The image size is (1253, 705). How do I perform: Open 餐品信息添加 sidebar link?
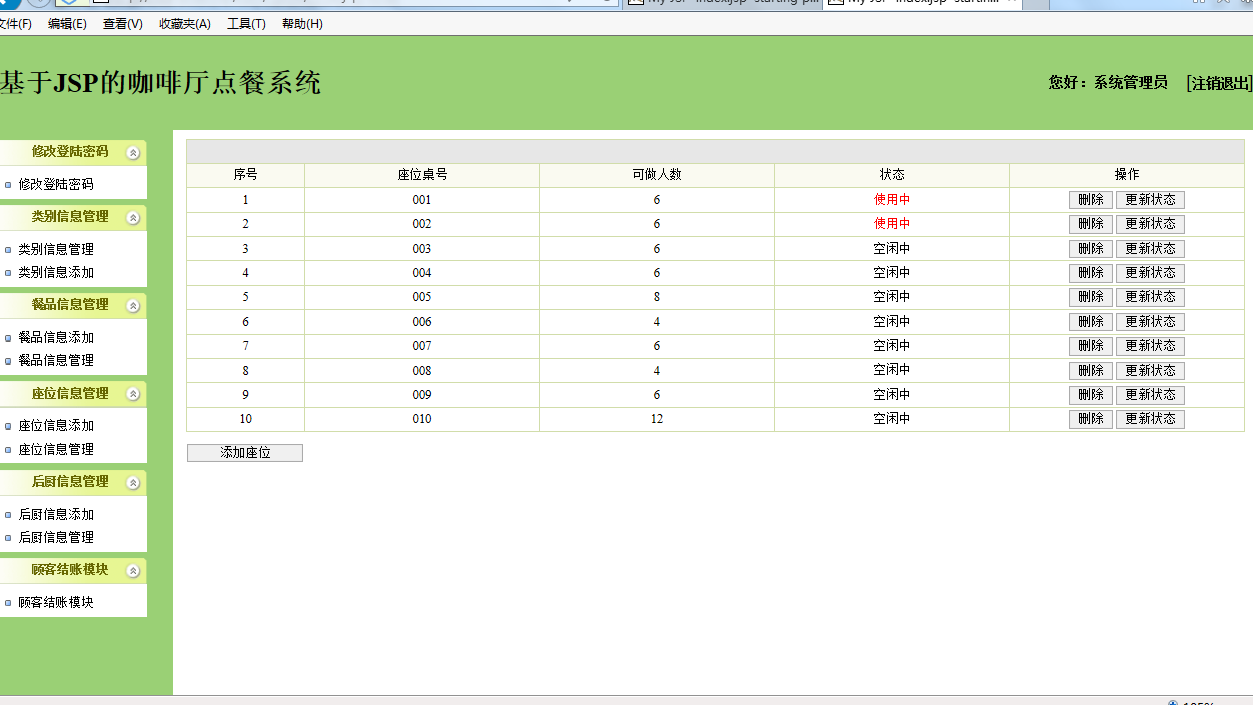point(56,338)
